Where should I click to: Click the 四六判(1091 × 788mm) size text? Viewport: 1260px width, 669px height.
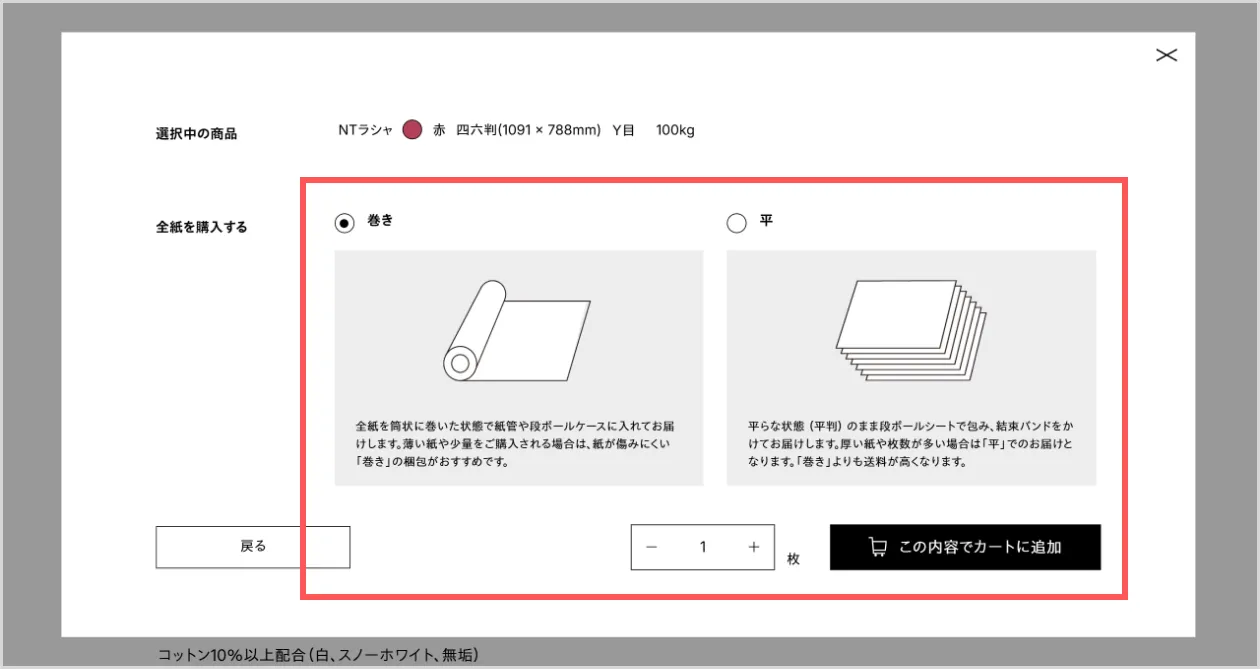click(x=528, y=130)
